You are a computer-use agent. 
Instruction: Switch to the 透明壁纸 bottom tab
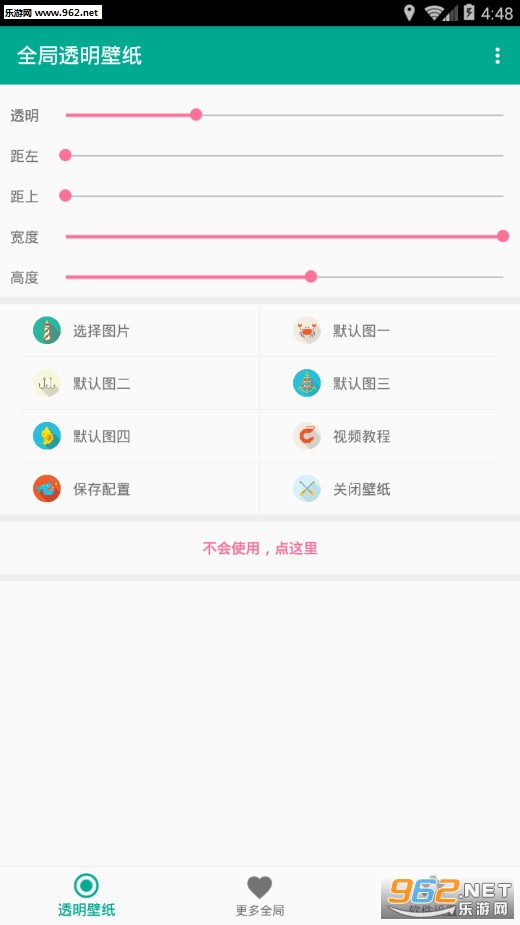(x=86, y=895)
